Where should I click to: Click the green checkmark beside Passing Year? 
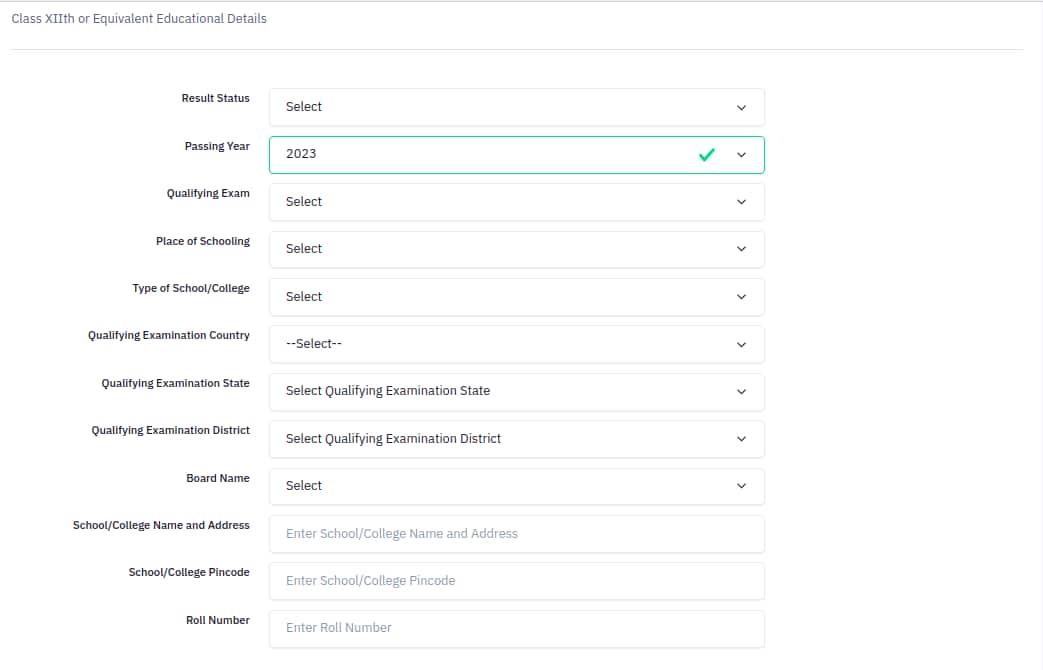pyautogui.click(x=707, y=155)
